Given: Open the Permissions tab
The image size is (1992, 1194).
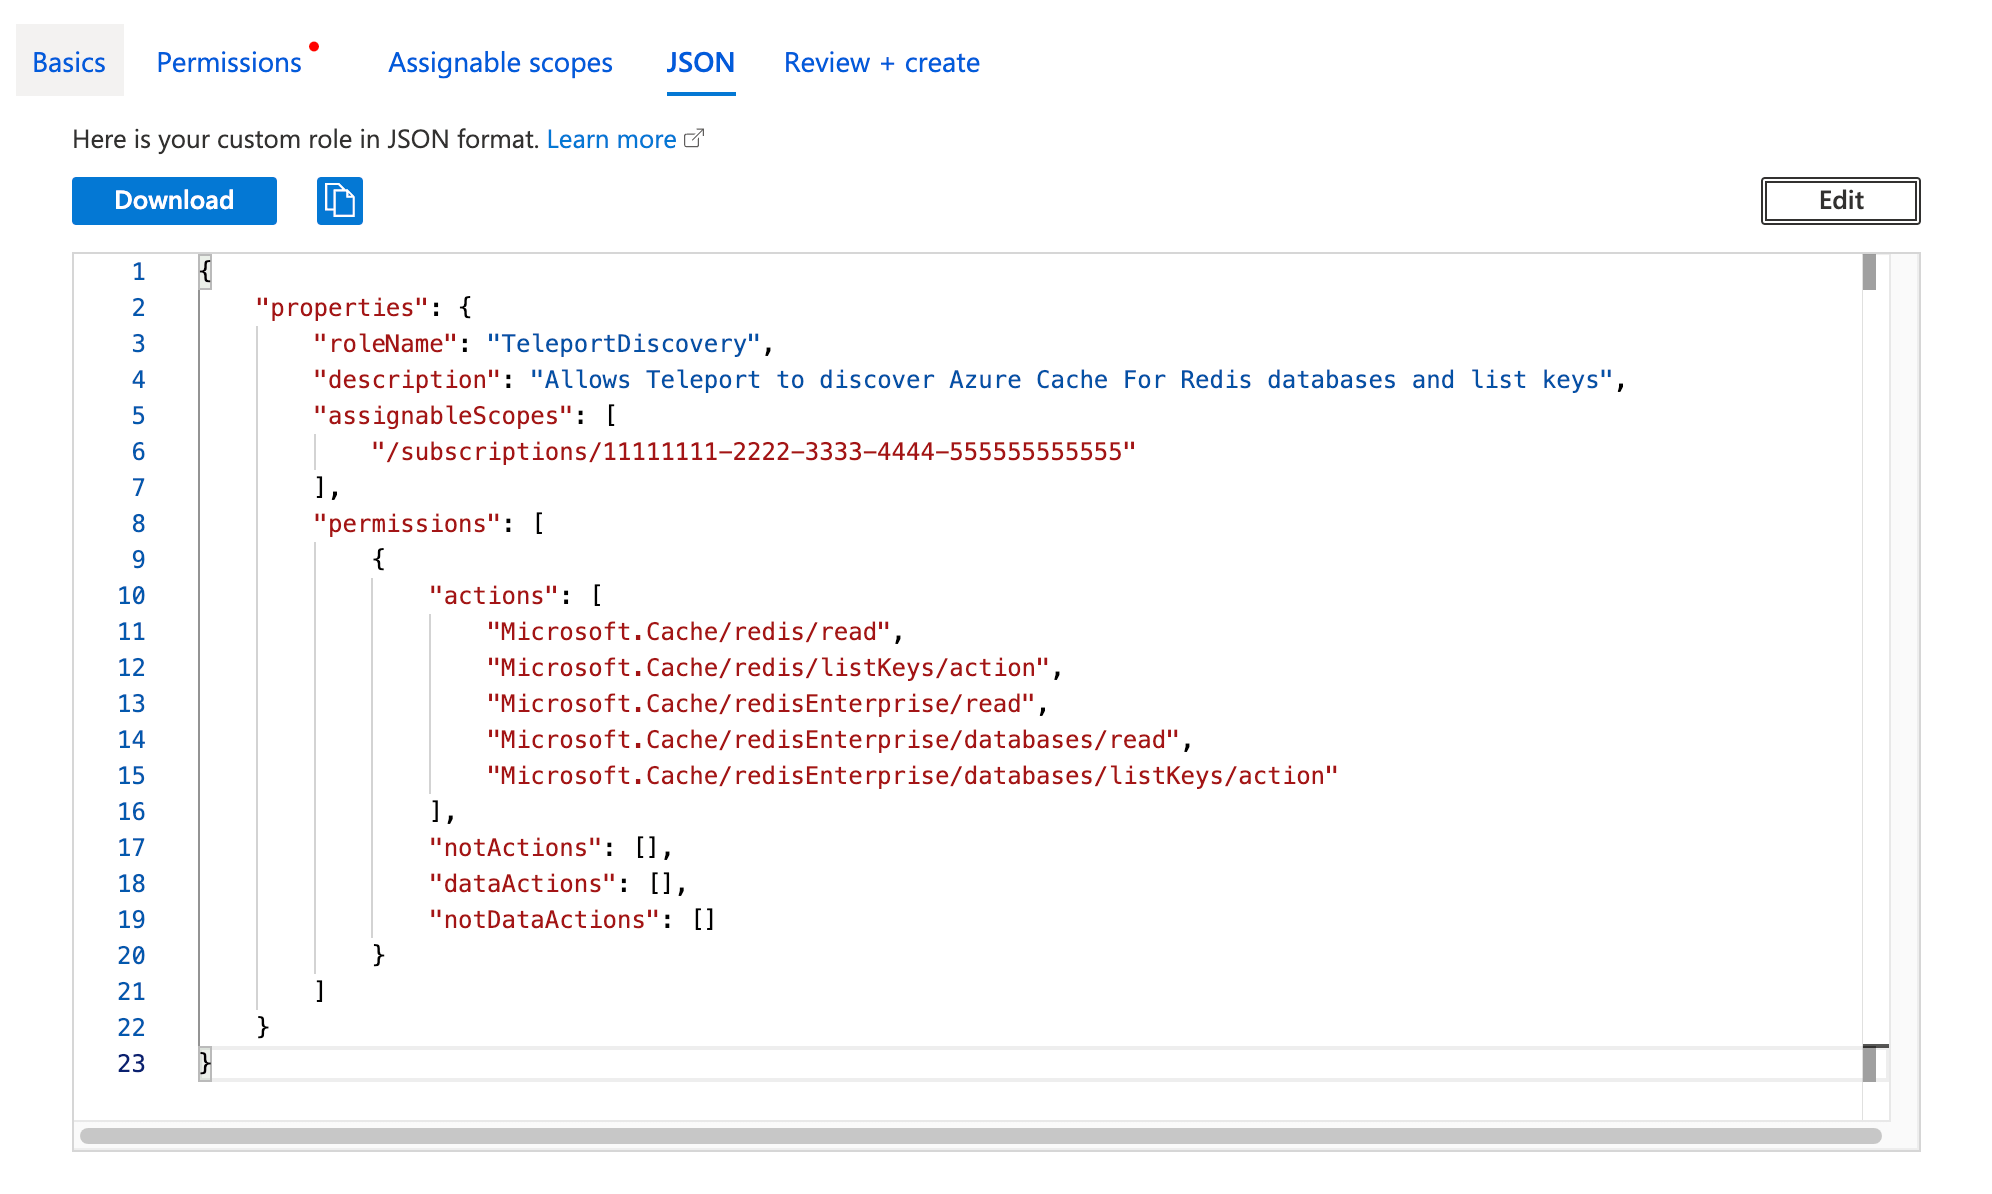Looking at the screenshot, I should tap(229, 62).
